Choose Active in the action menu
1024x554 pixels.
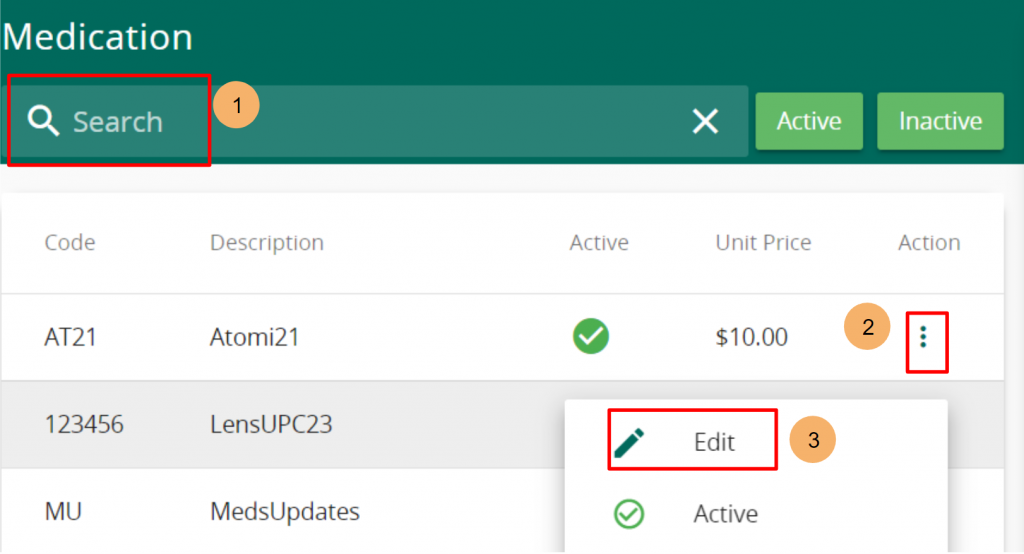click(x=726, y=514)
